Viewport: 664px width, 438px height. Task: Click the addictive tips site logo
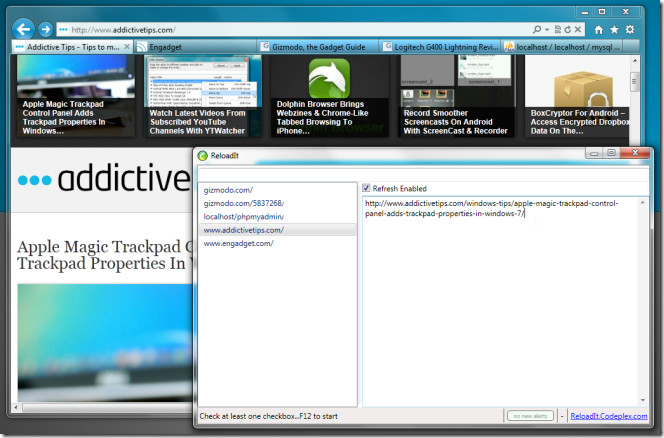[x=104, y=179]
